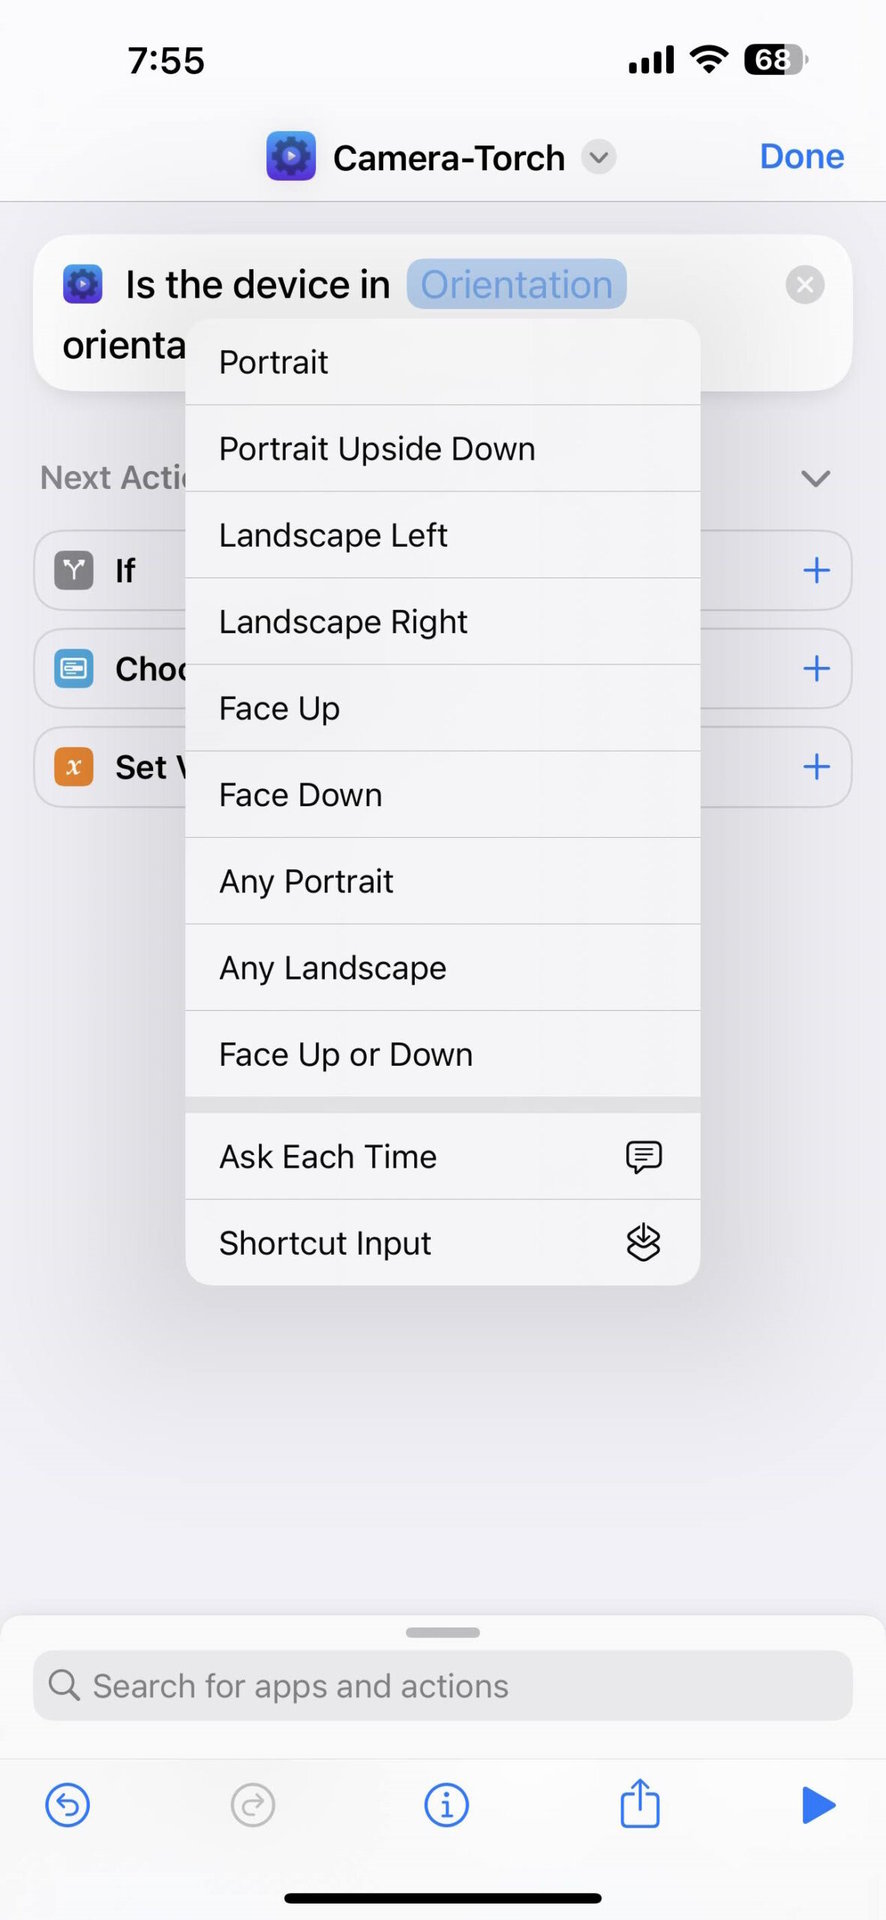Screen dimensions: 886x1920
Task: Select Any Landscape menu entry
Action: 442,968
